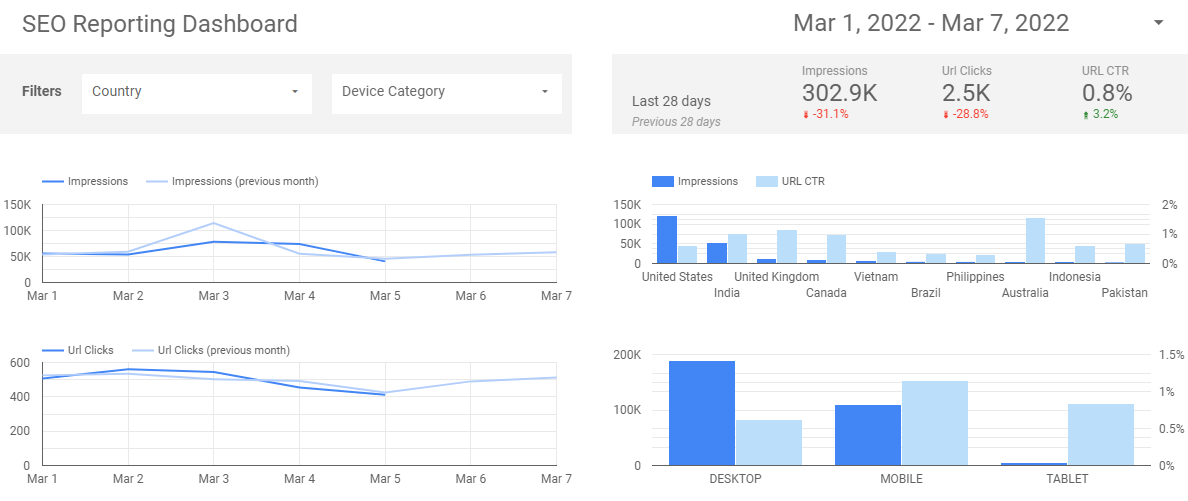
Task: Click the Impressions 302.9K scorecard
Action: point(839,93)
